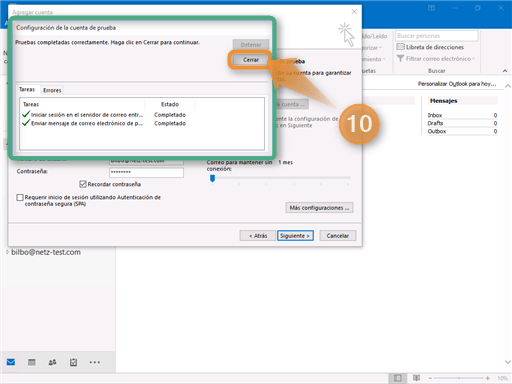Click the Cerrar button in test dialog
Image resolution: width=512 pixels, height=384 pixels.
(x=251, y=60)
